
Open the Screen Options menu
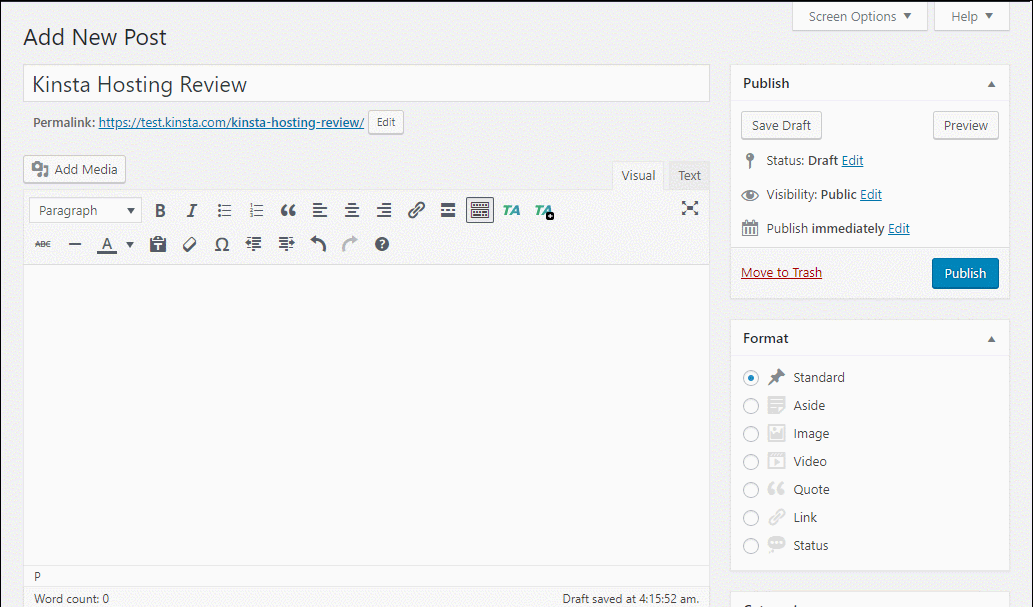(x=858, y=16)
